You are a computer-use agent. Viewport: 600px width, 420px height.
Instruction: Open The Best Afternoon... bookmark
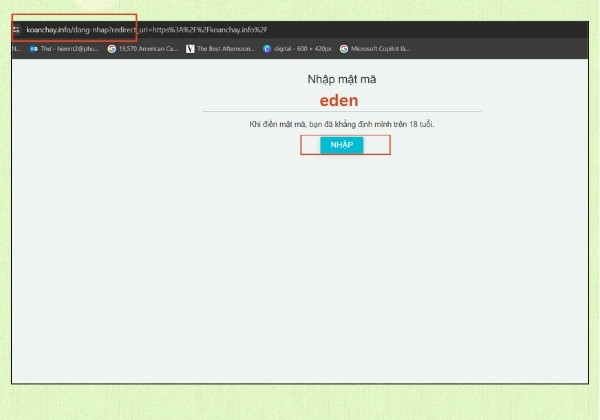click(220, 49)
